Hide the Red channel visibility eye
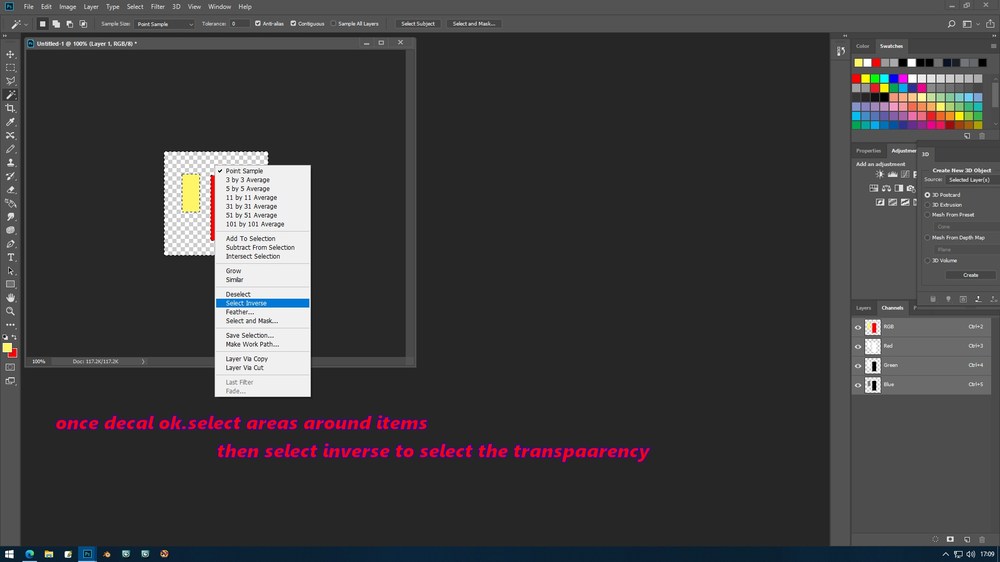 point(858,346)
